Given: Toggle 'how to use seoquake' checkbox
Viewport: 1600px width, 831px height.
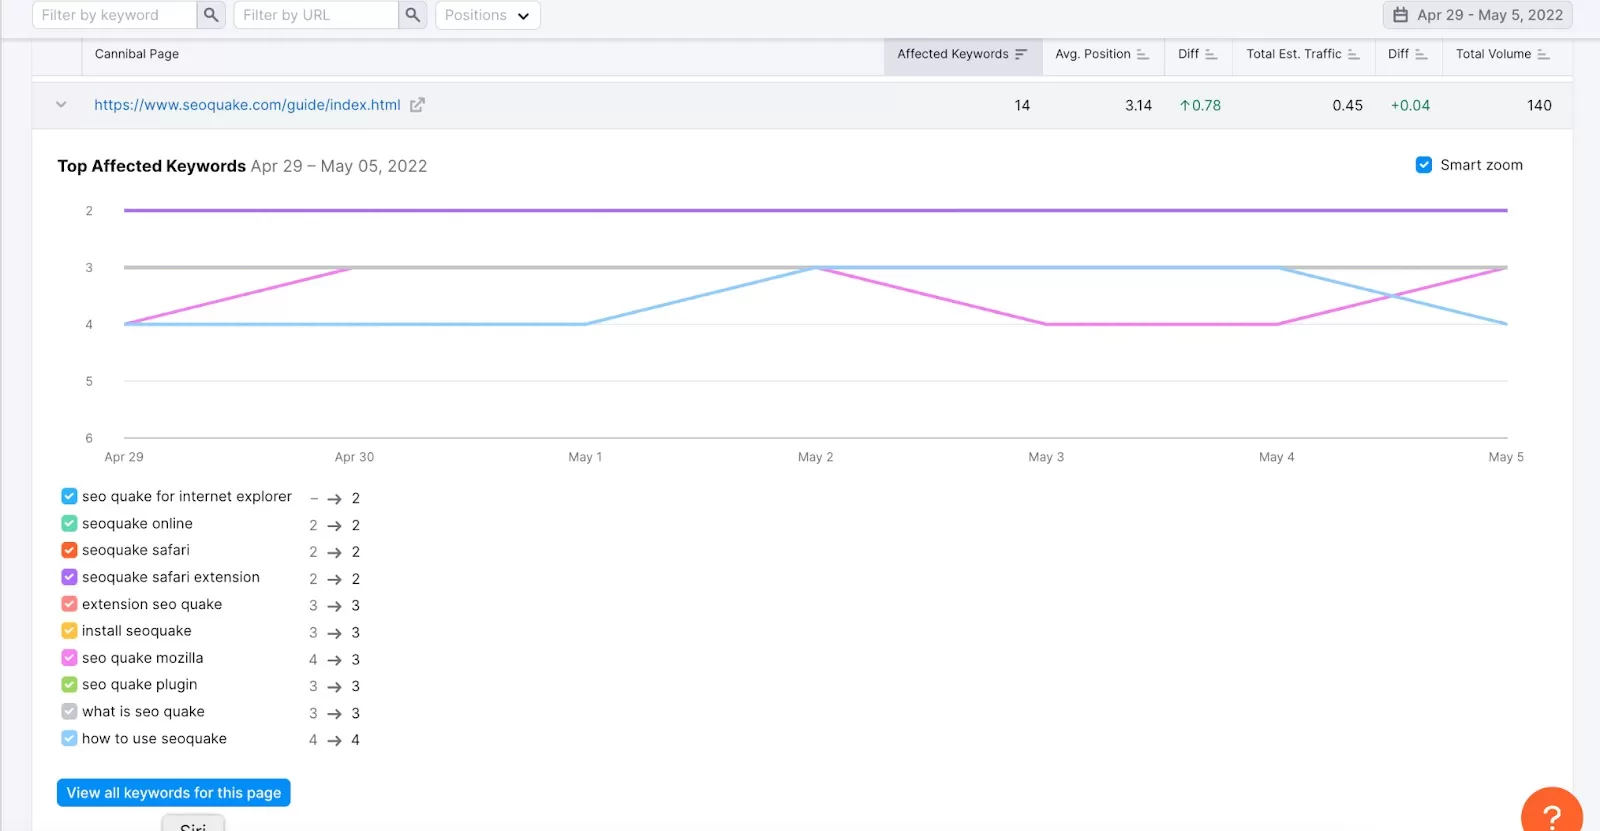Looking at the screenshot, I should pyautogui.click(x=69, y=738).
